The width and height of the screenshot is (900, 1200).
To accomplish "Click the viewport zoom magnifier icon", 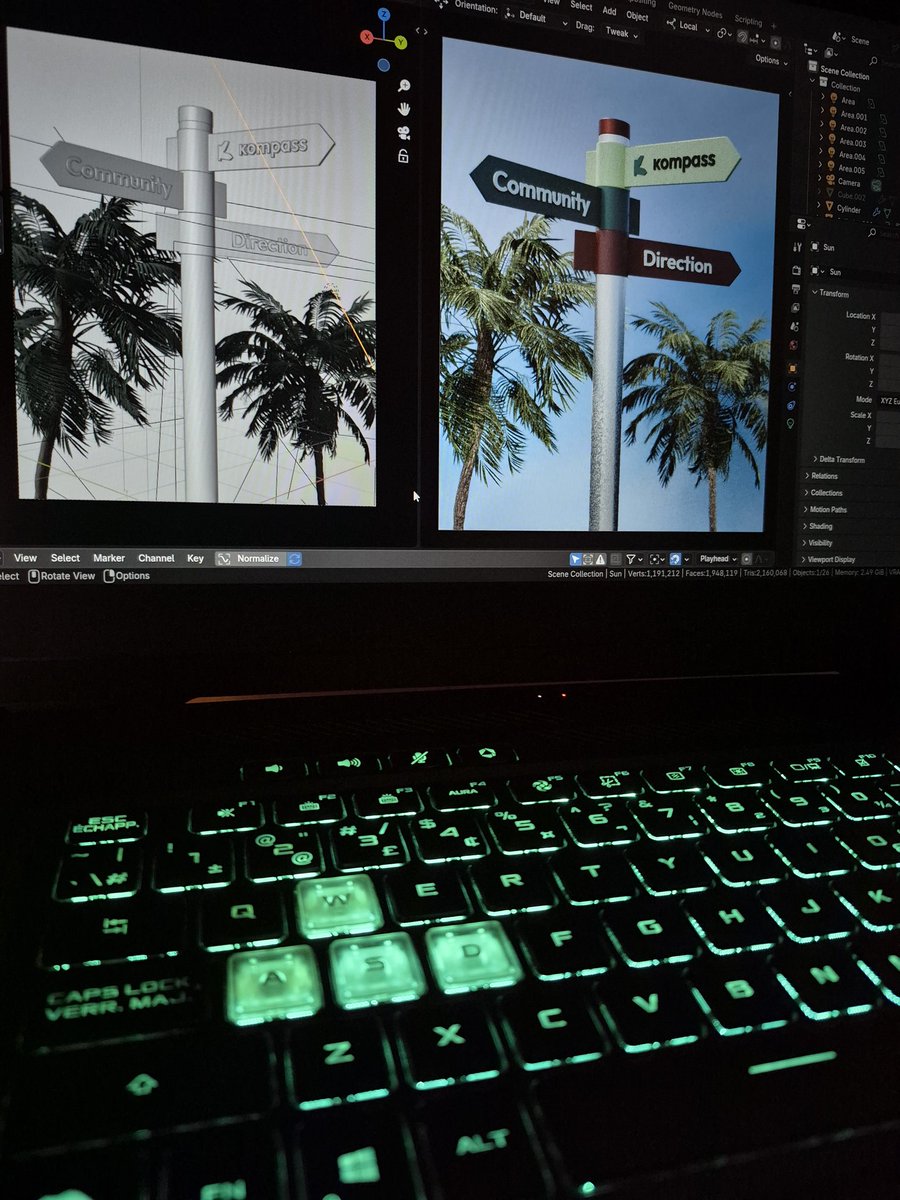I will click(x=402, y=86).
